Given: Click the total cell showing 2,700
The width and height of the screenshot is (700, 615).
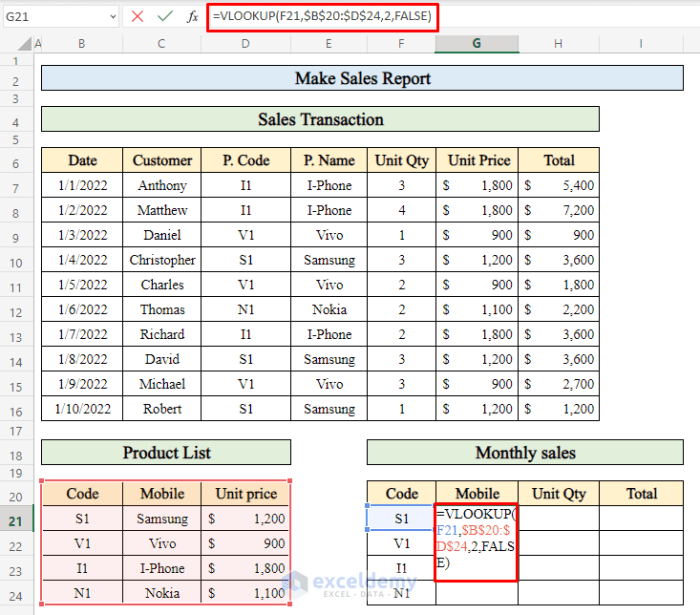Looking at the screenshot, I should point(559,384).
